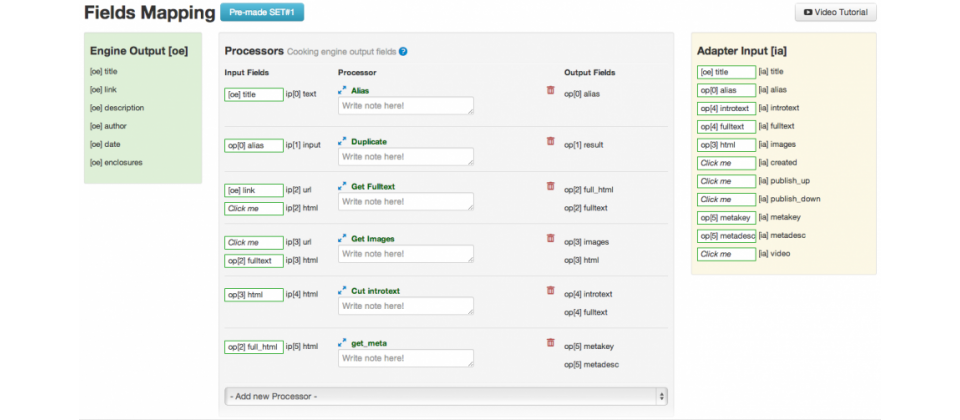Click the empty [ia] created input field
Image resolution: width=960 pixels, height=420 pixels.
[x=726, y=163]
